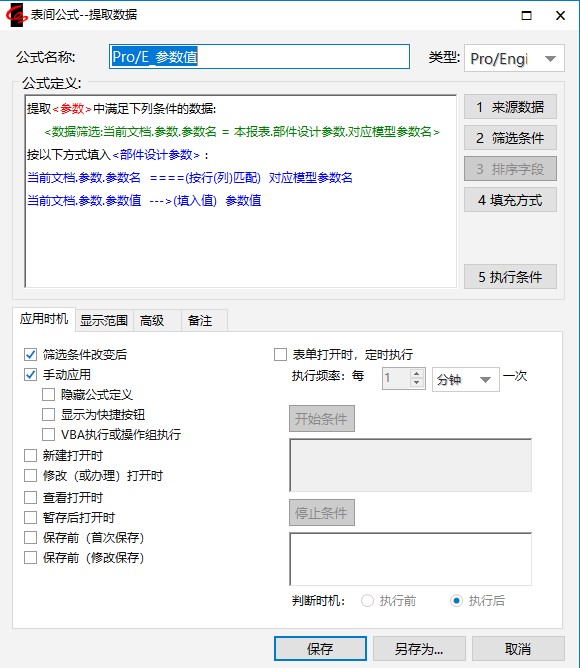Screen dimensions: 580x668
Task: Check 表单打开时，定时执行 option
Action: point(280,354)
